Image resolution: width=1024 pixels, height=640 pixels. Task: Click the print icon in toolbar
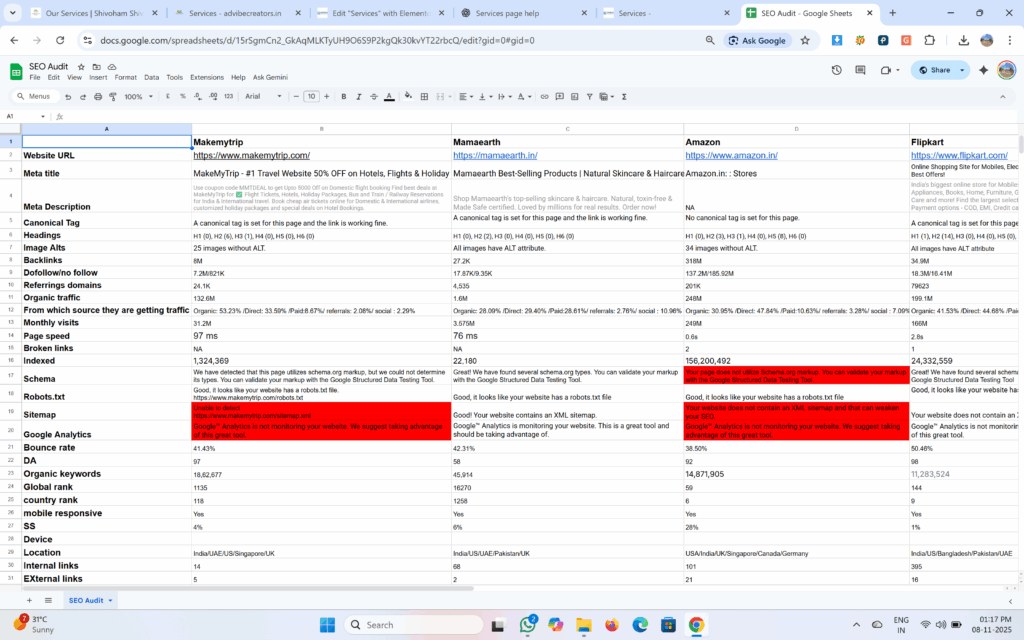[x=98, y=97]
